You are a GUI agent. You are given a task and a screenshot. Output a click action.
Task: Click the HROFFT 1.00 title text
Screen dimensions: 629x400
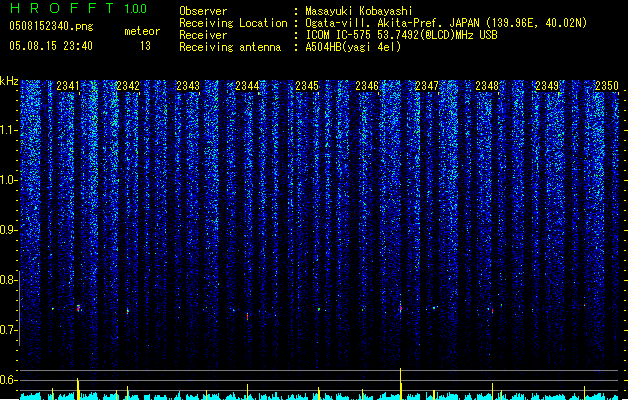(x=79, y=8)
